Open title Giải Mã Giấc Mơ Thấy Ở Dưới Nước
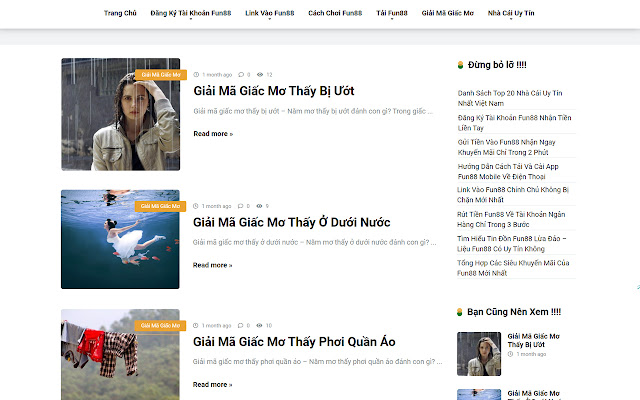The image size is (640, 400). [291, 222]
